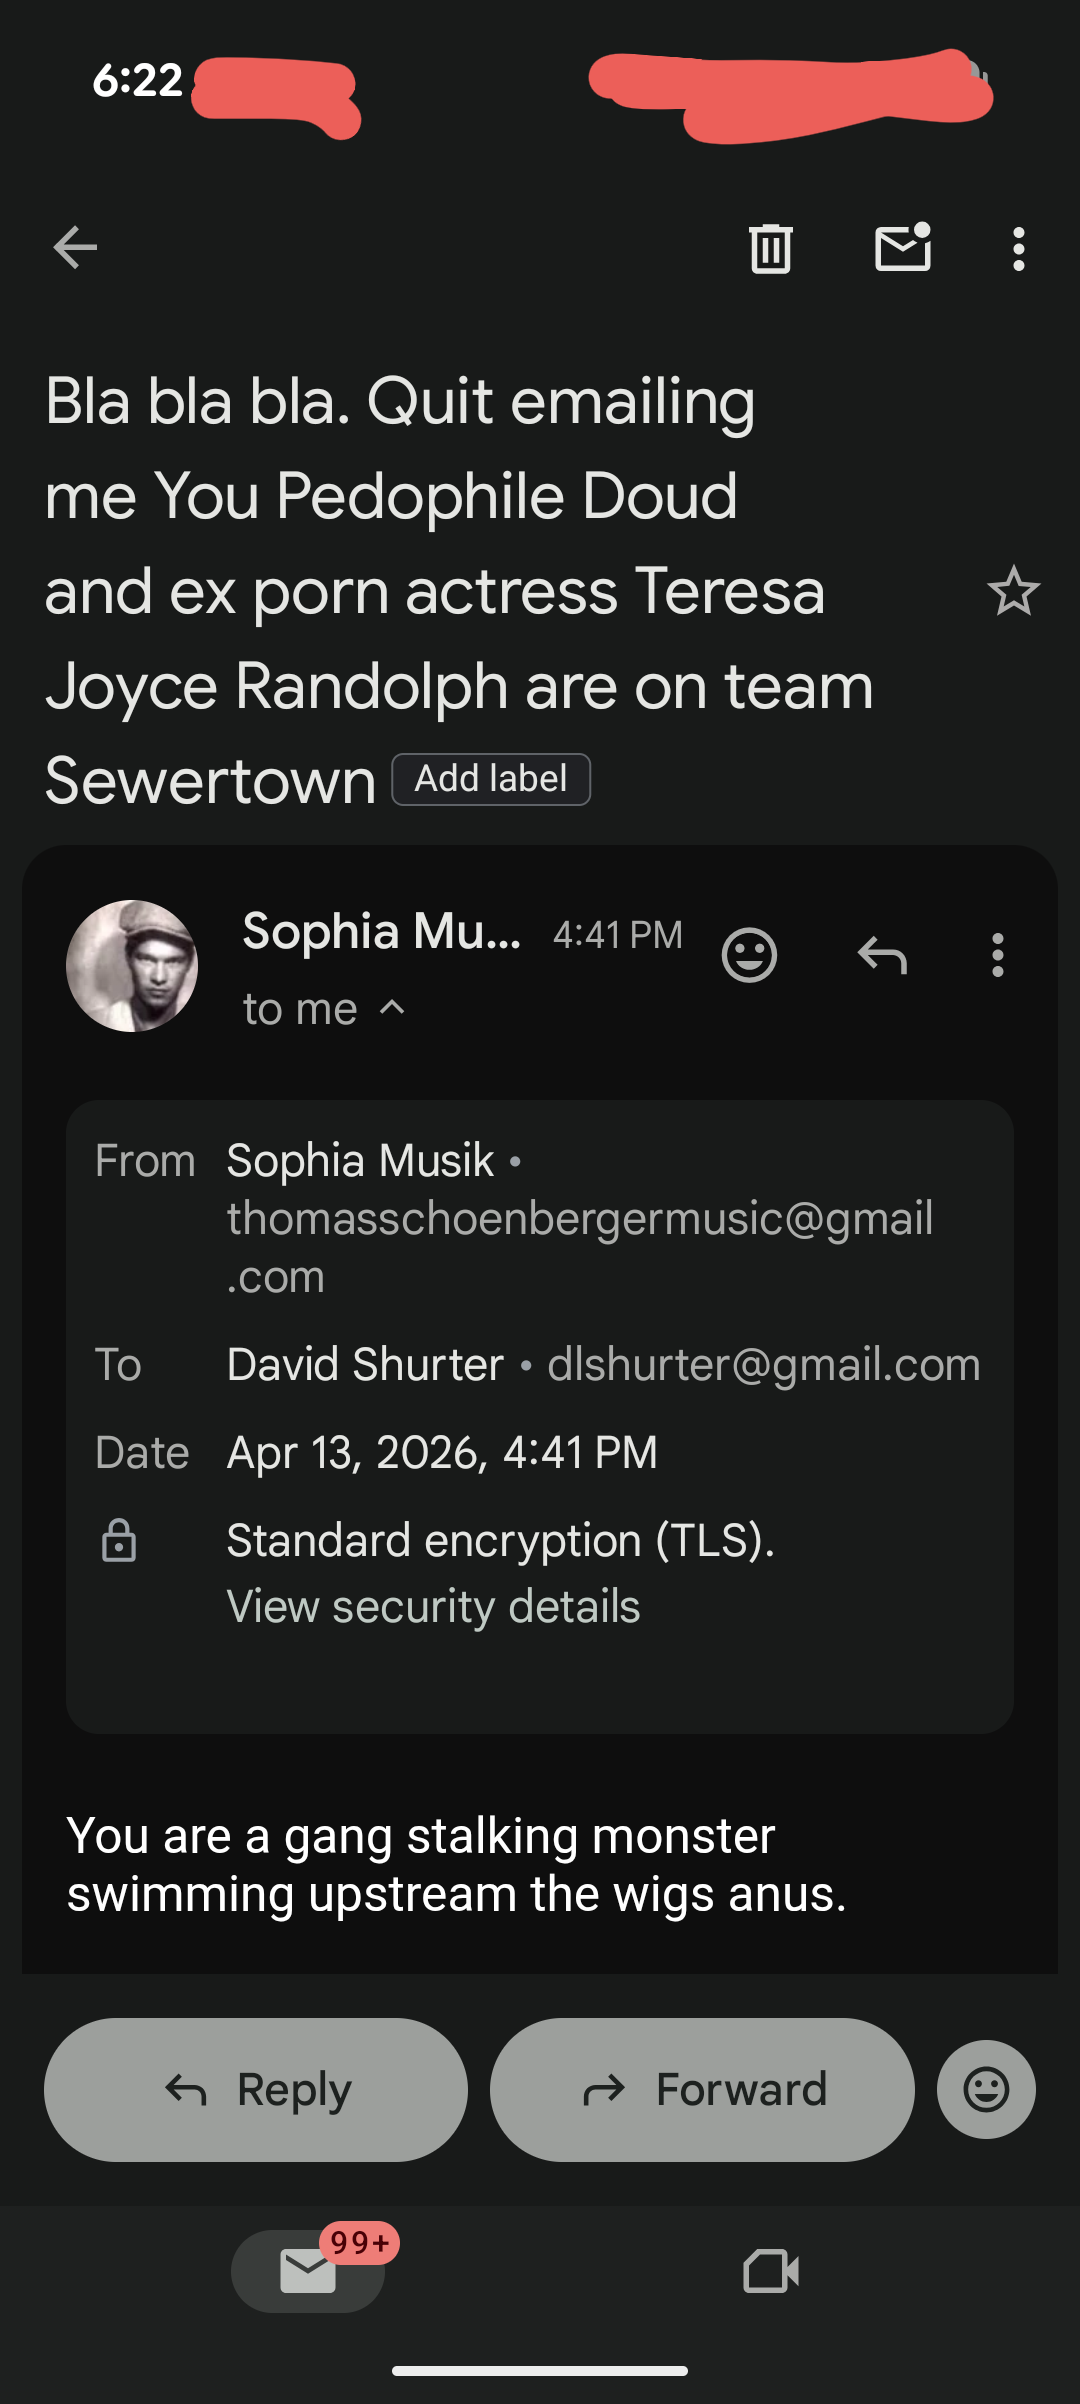This screenshot has height=2404, width=1080.
Task: Star this email conversation
Action: tap(1013, 591)
